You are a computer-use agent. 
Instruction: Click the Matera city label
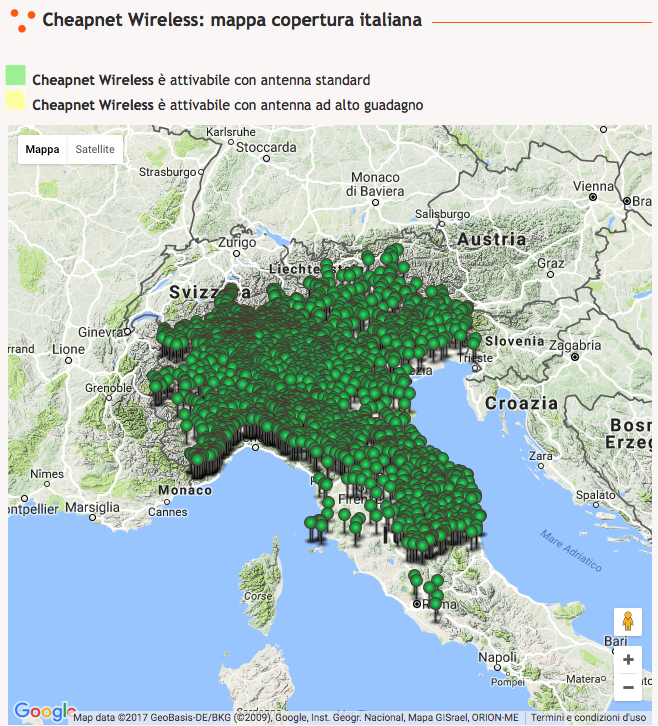[583, 679]
